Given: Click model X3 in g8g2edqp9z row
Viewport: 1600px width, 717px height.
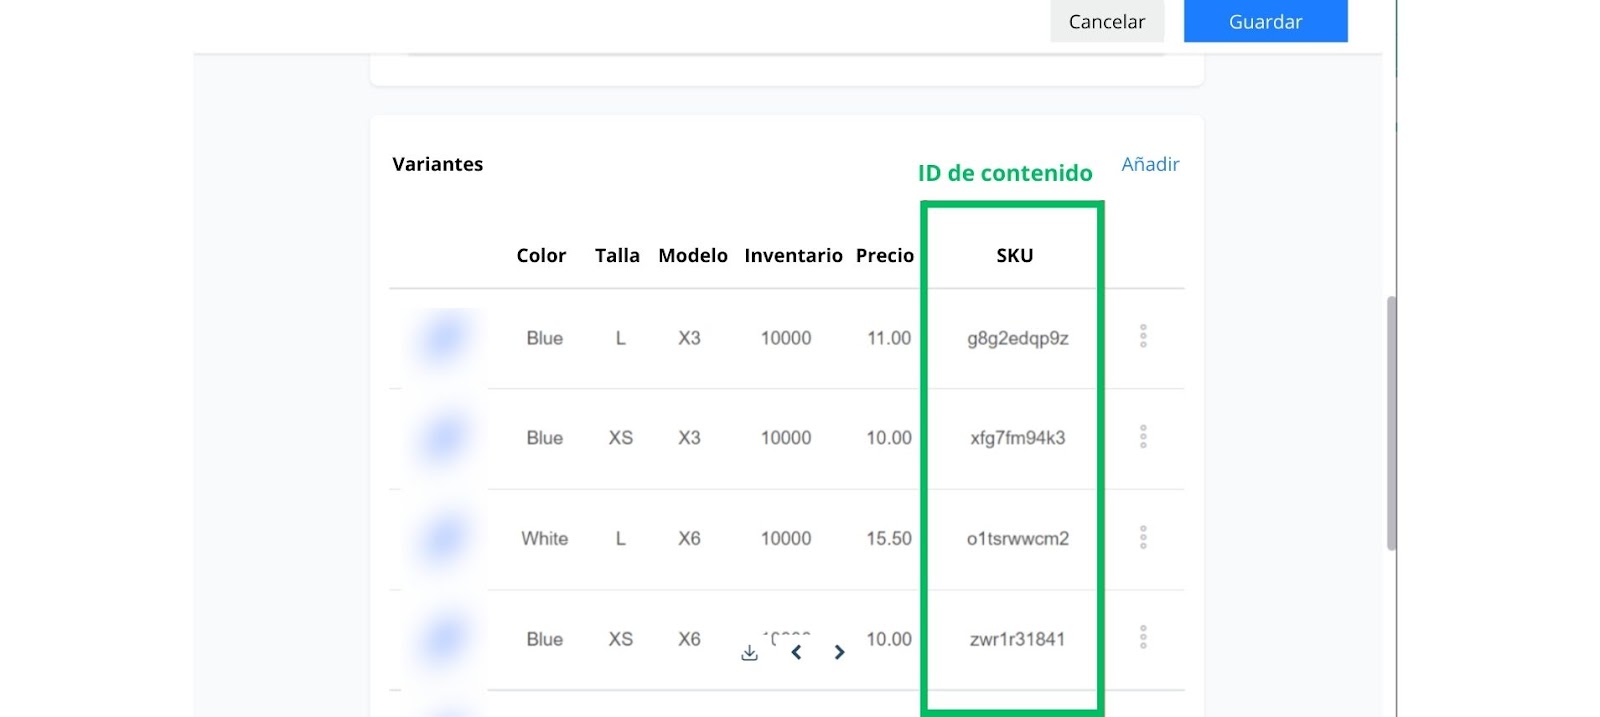Looking at the screenshot, I should point(689,338).
